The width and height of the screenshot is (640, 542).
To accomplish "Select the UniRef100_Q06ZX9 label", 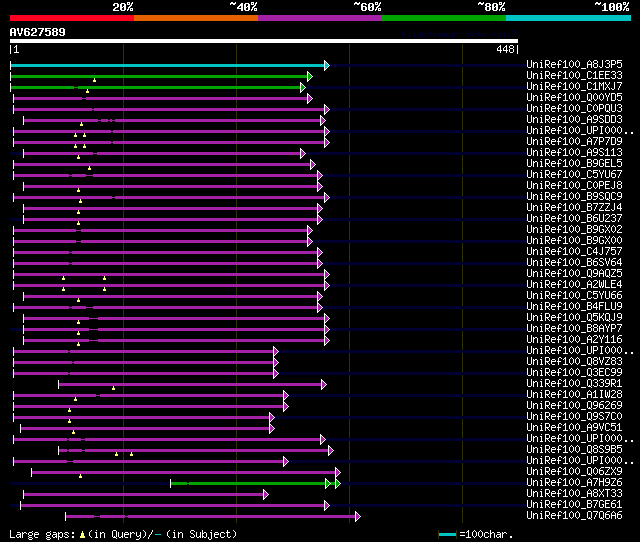I will (574, 472).
